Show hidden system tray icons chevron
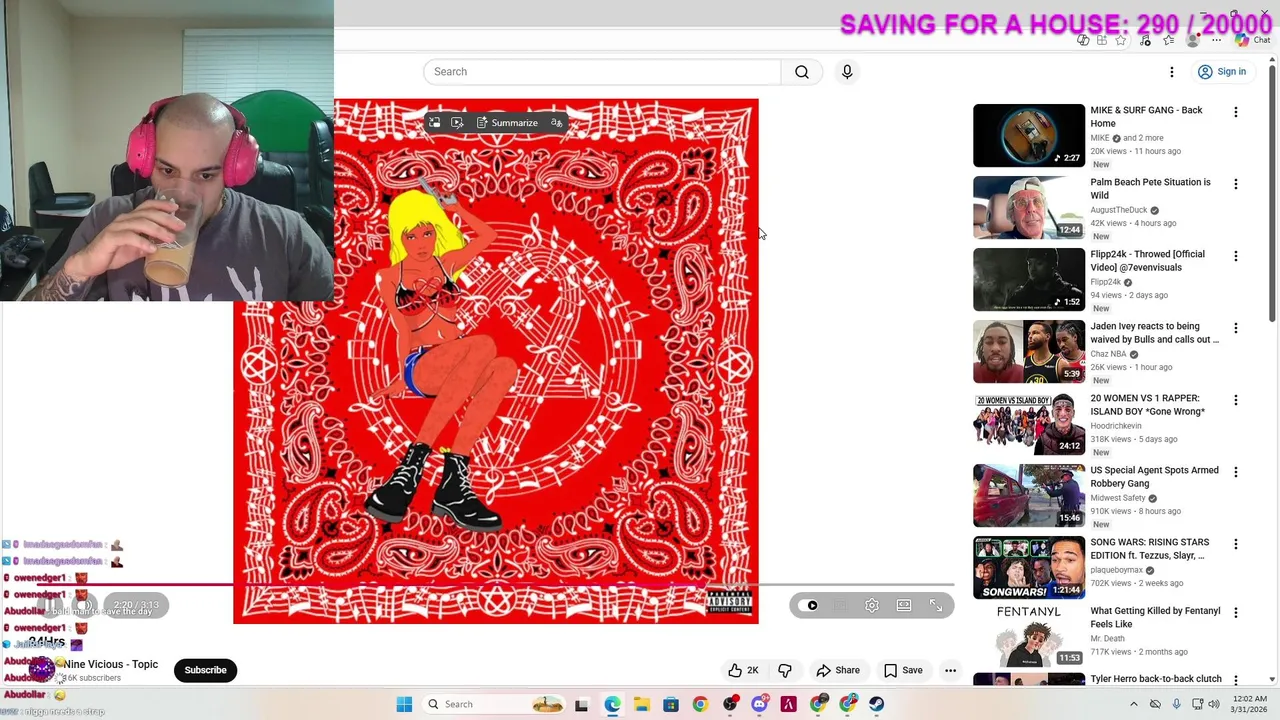The width and height of the screenshot is (1280, 720). coord(1133,704)
